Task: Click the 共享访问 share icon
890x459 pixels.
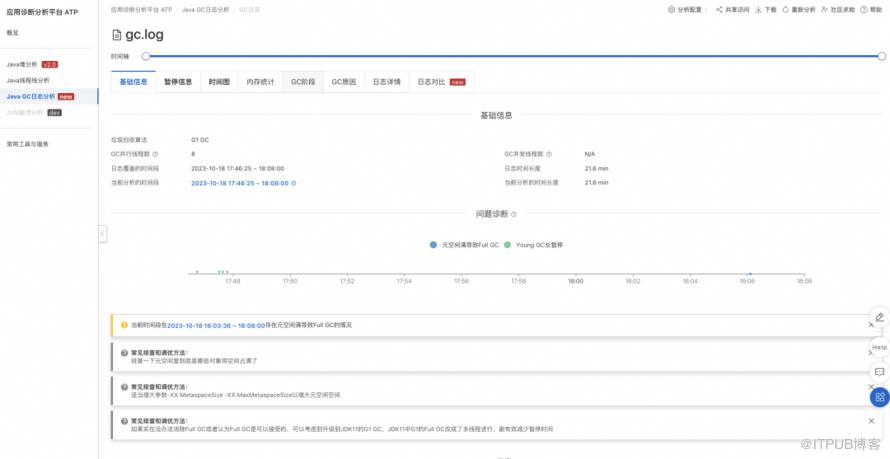Action: (719, 10)
